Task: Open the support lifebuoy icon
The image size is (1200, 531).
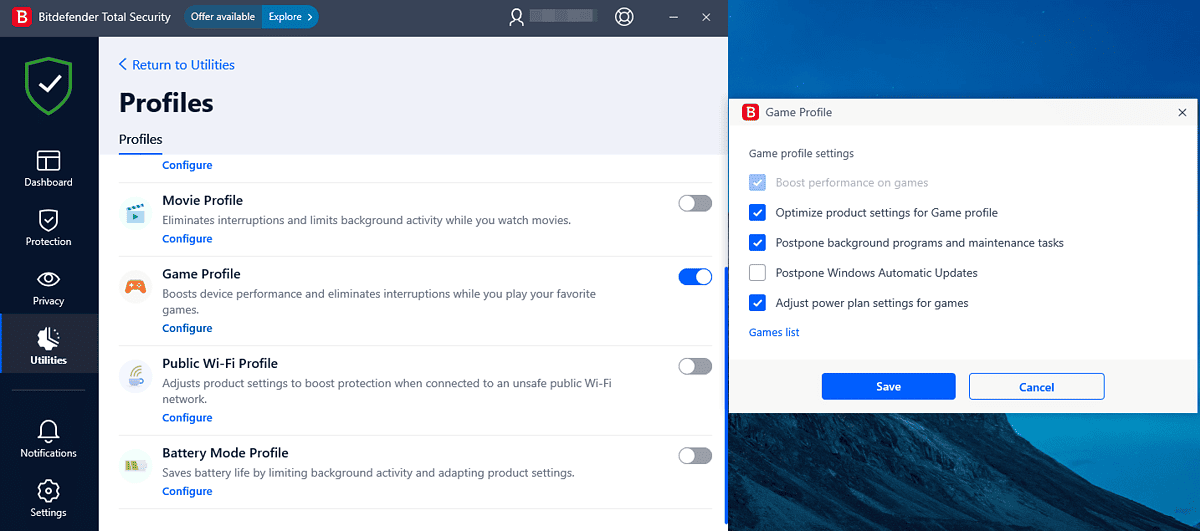Action: [625, 17]
